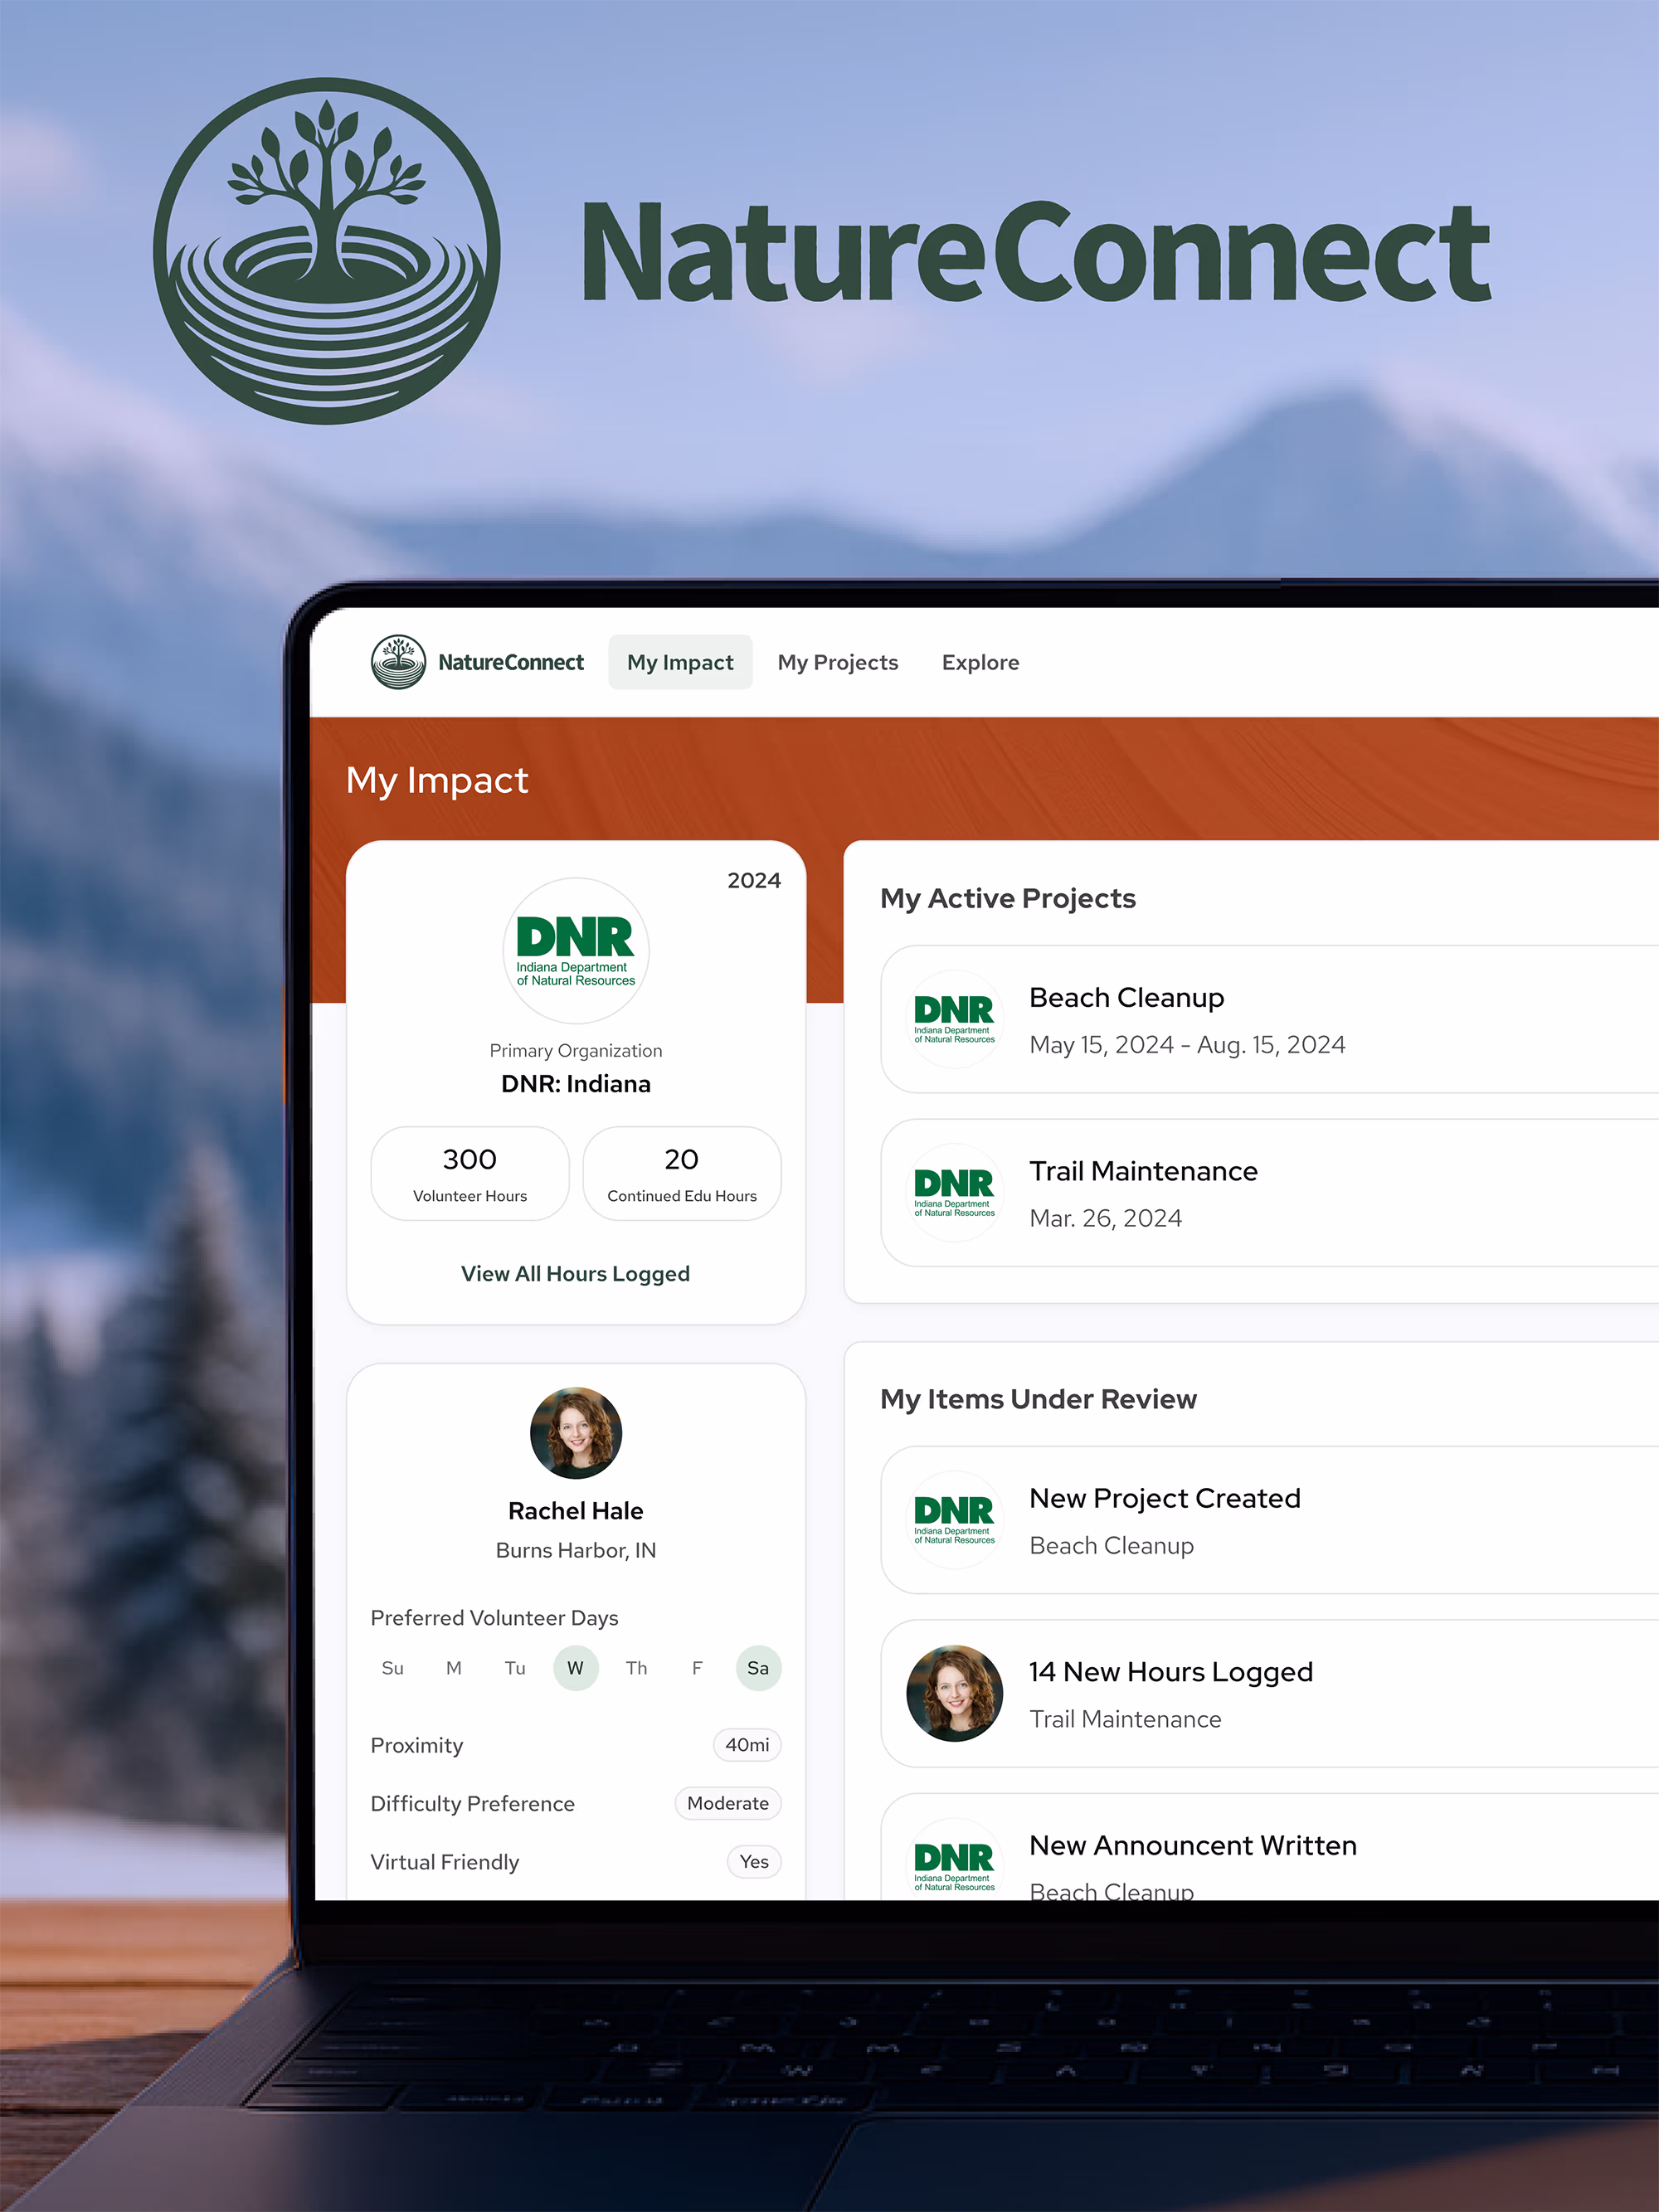This screenshot has height=2212, width=1659.
Task: Click the My Active Projects heading
Action: pos(1008,898)
